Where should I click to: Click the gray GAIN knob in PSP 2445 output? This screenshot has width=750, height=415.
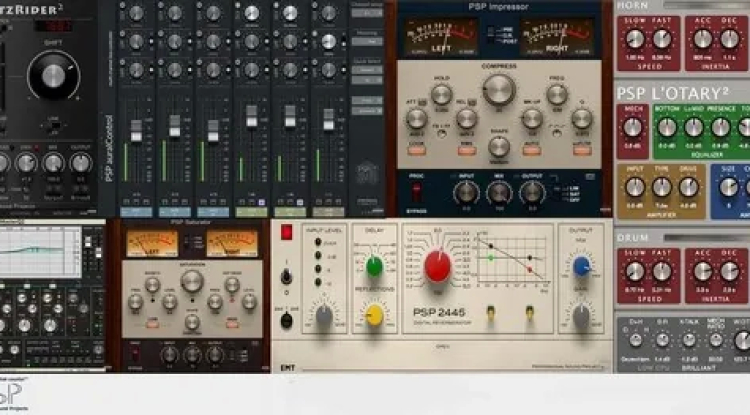581,316
